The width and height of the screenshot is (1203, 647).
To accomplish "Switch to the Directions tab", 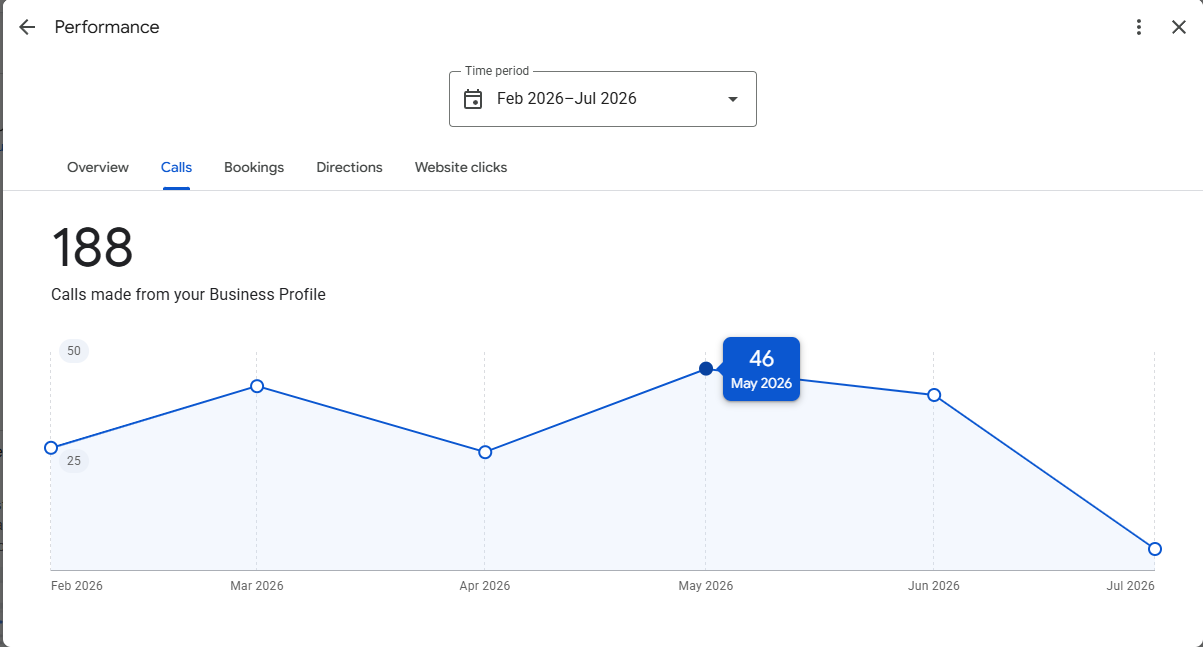I will click(x=349, y=167).
